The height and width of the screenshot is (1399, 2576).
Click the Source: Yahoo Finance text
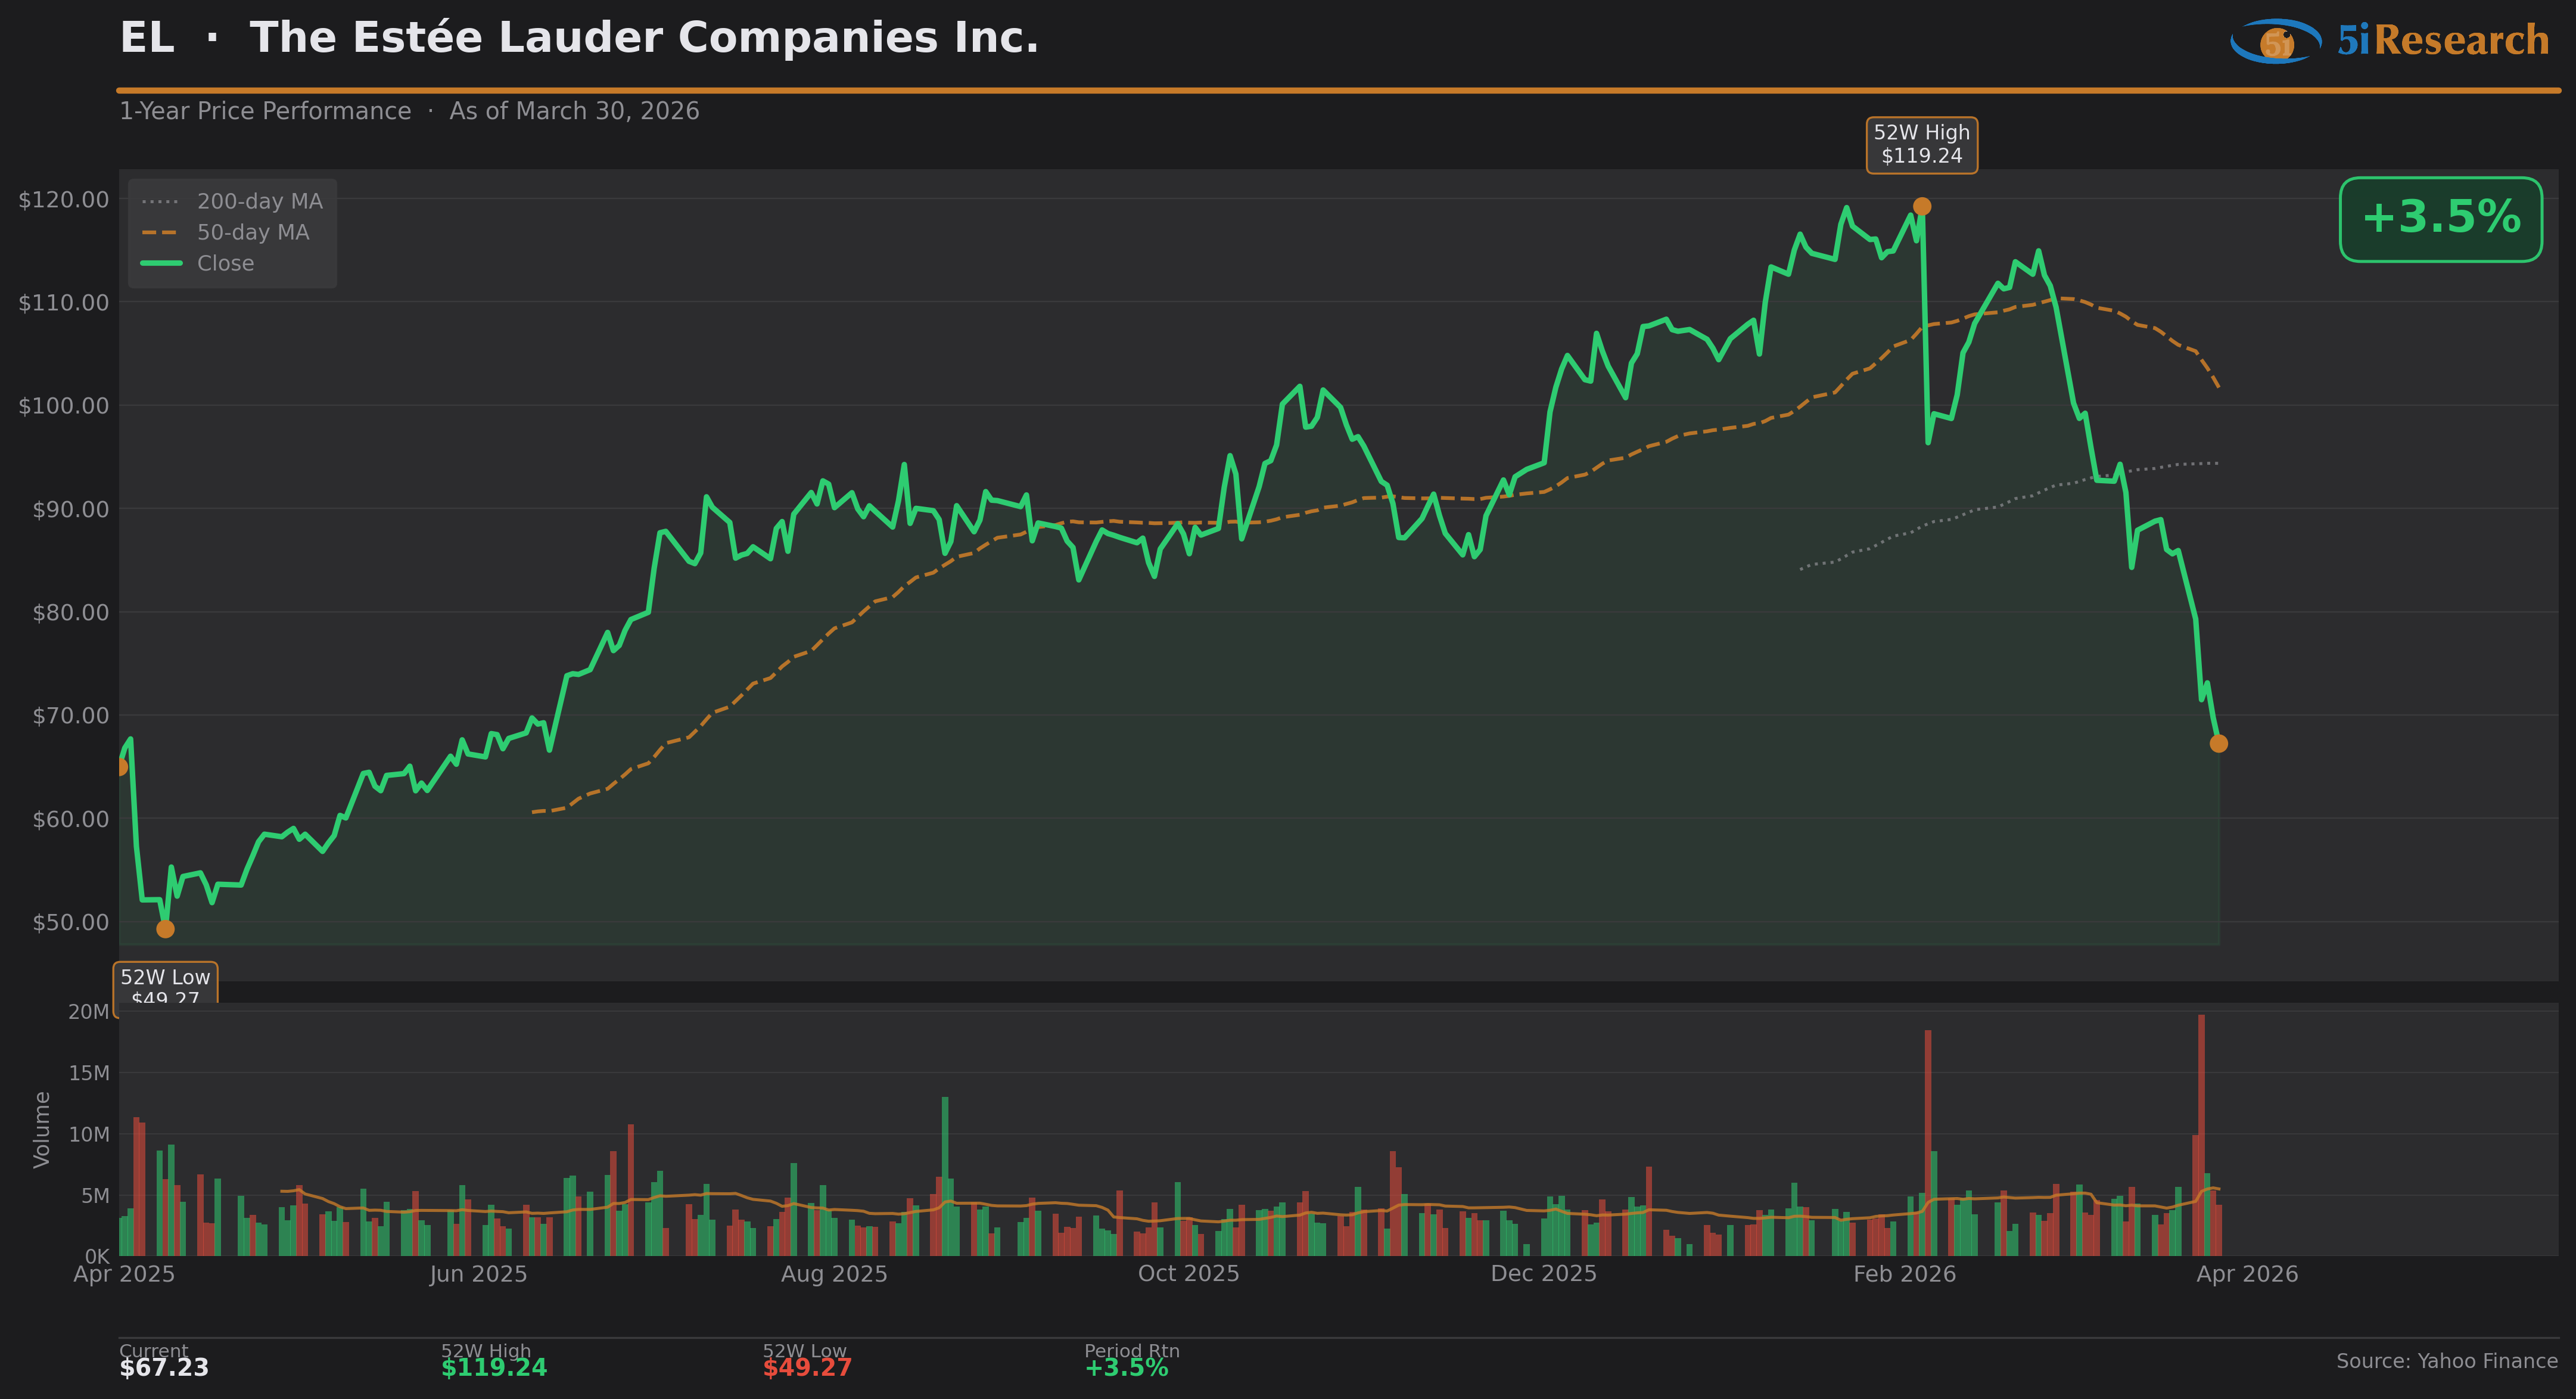[x=2446, y=1361]
